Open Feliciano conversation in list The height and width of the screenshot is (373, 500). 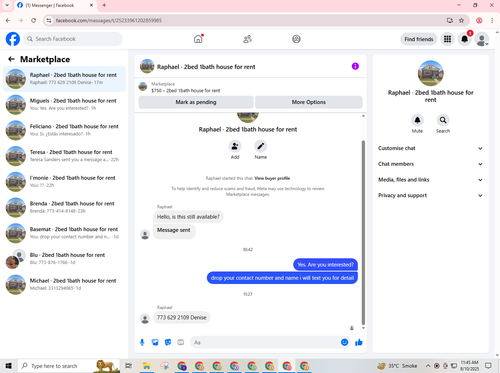64,130
